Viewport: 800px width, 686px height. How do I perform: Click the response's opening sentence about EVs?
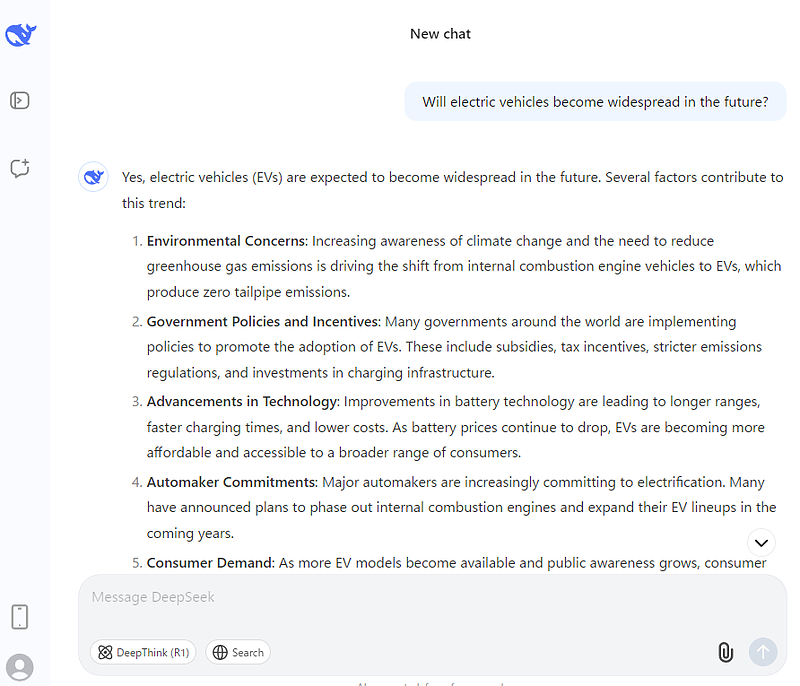coord(452,177)
